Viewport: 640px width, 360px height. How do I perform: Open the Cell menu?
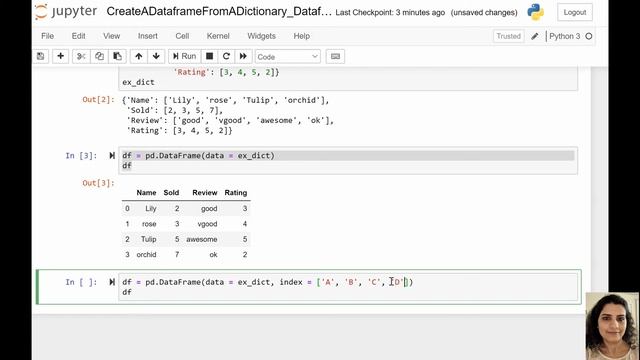pyautogui.click(x=182, y=36)
